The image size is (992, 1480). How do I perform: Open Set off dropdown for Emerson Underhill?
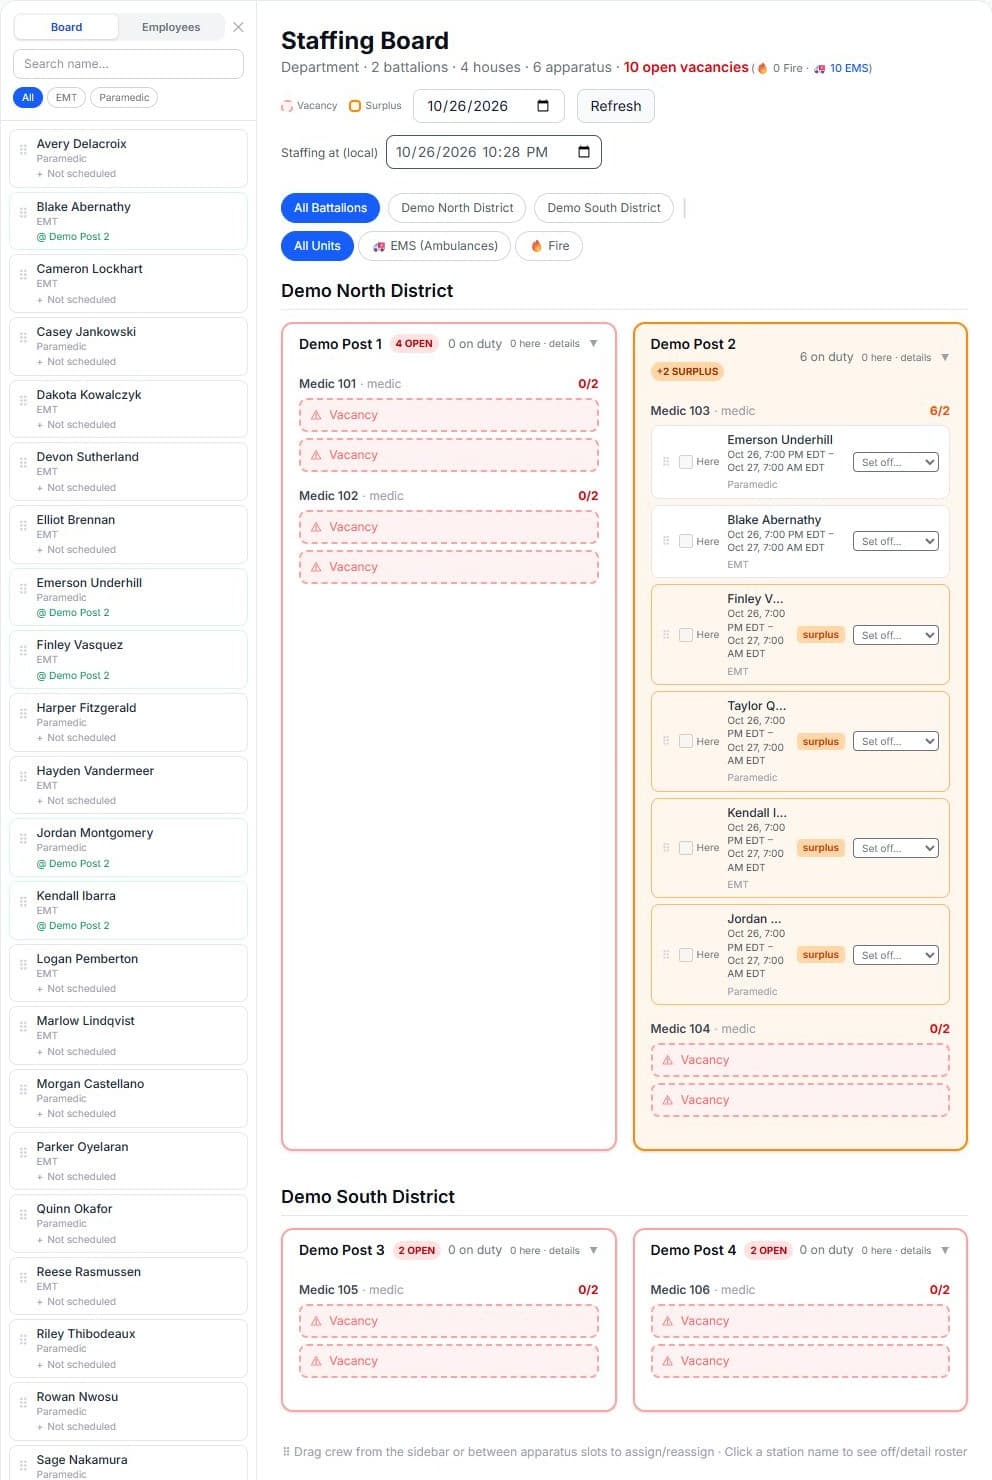[x=896, y=462]
